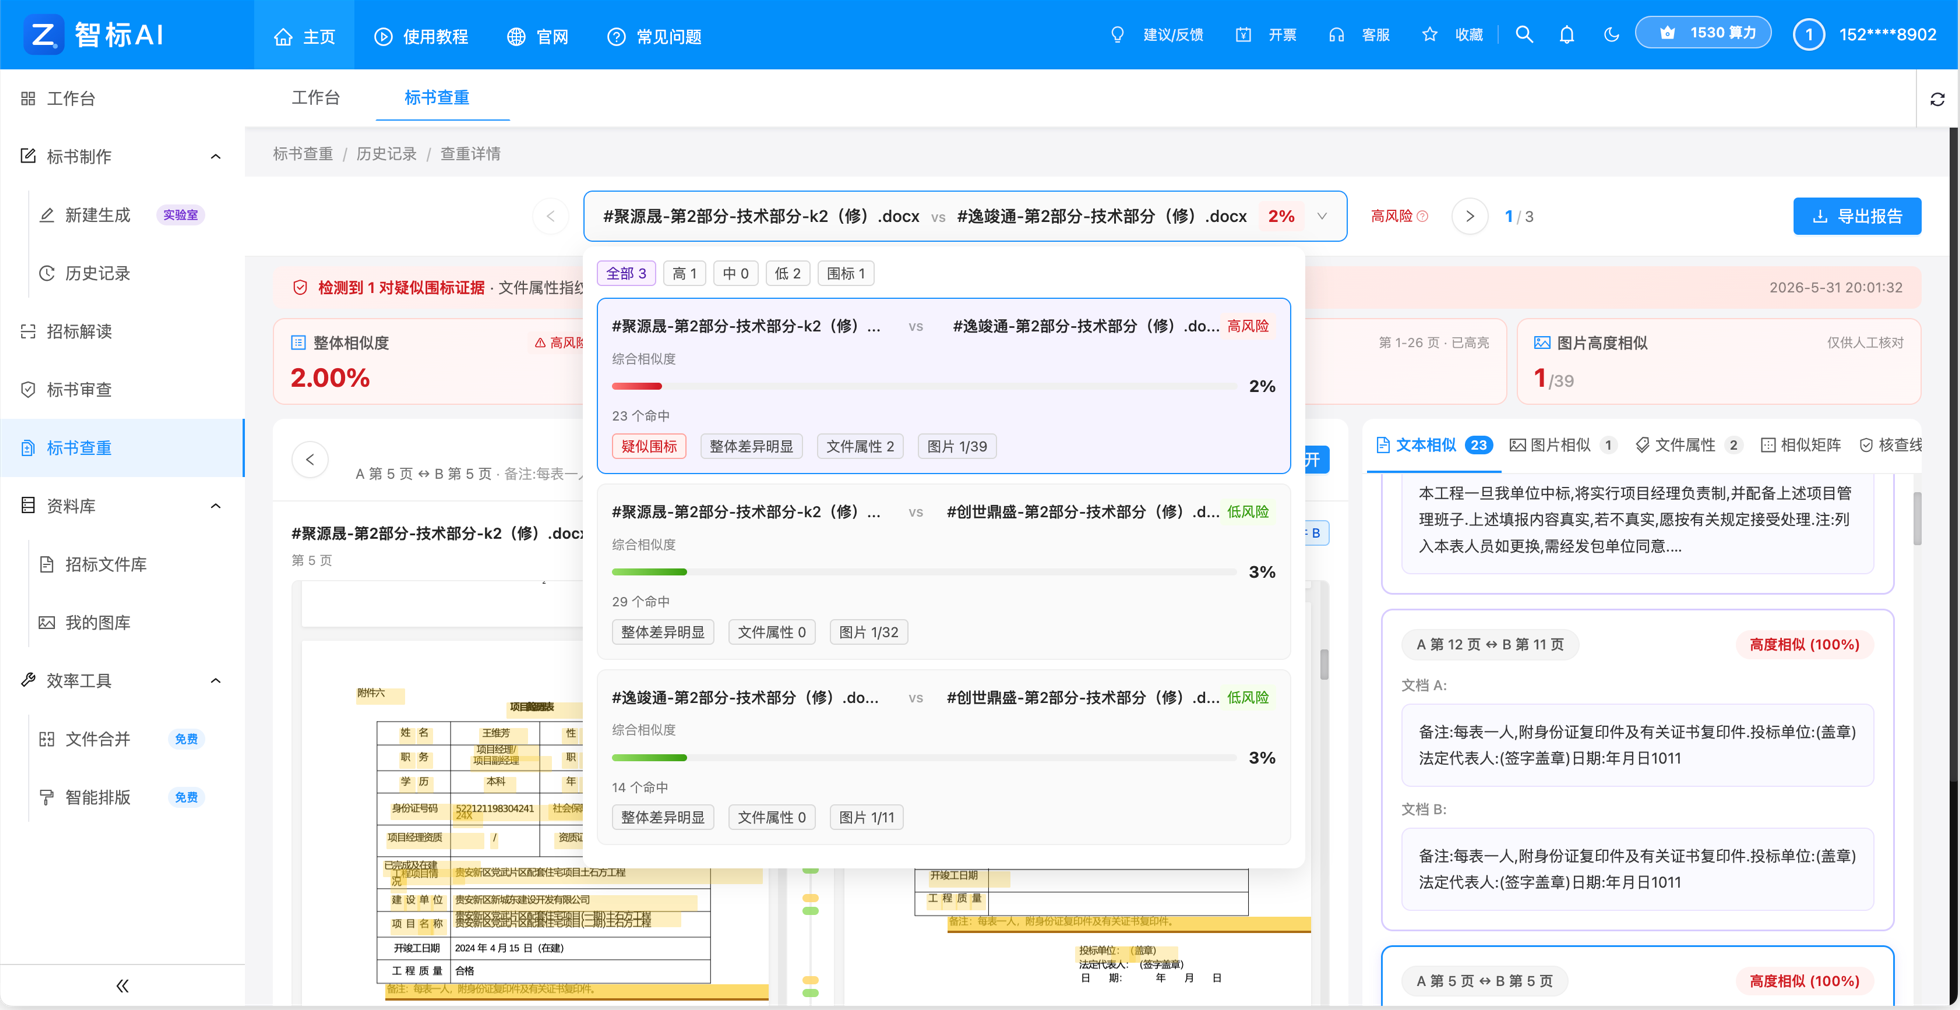Collapse the comparison pair dropdown chevron
This screenshot has height=1010, width=1960.
tap(1322, 216)
